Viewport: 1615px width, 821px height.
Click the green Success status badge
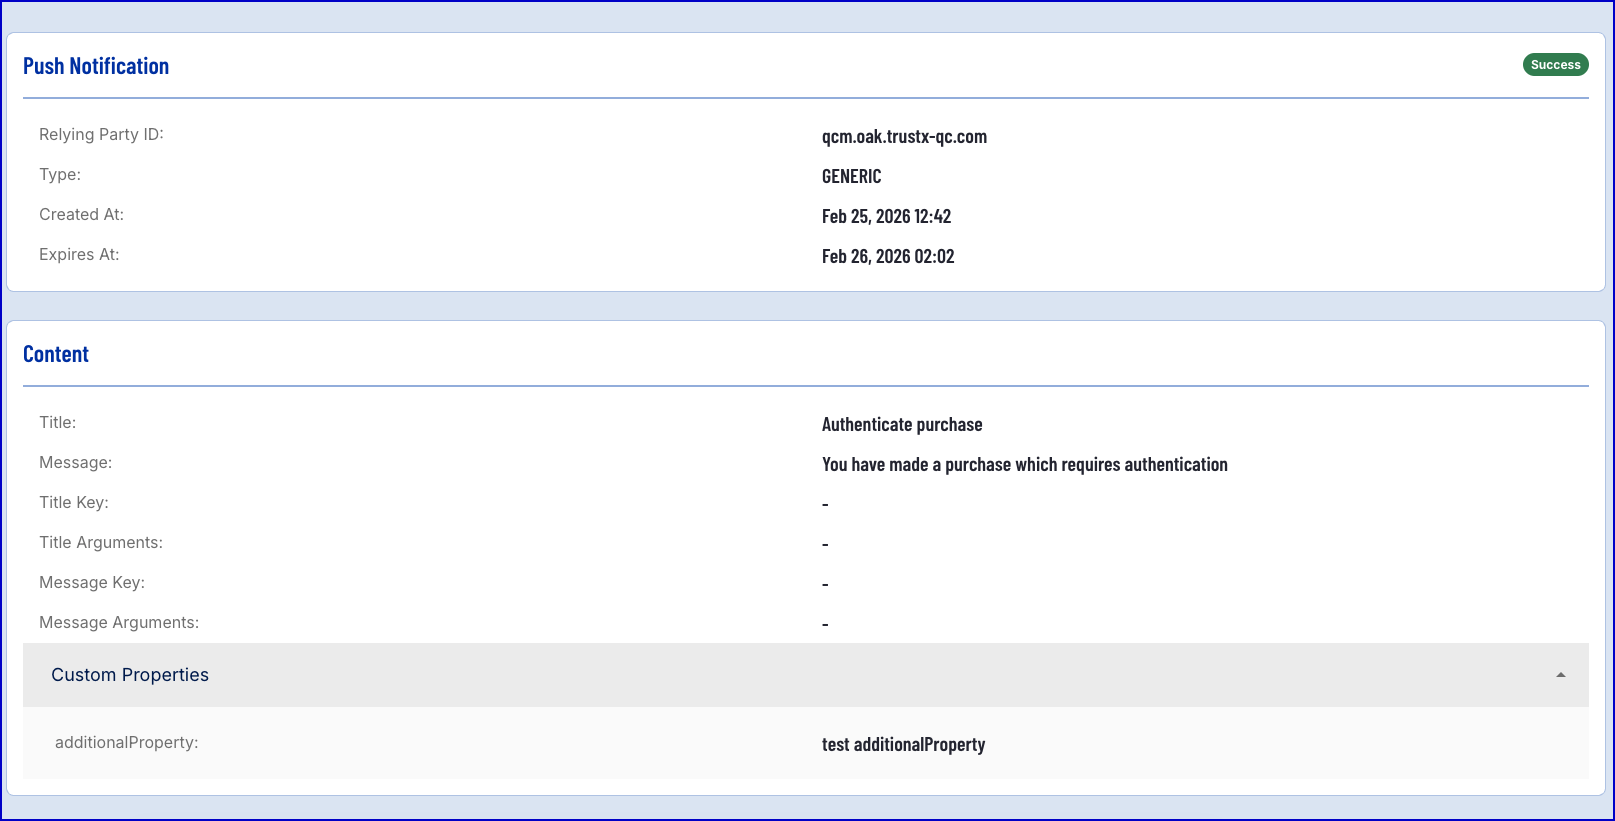(x=1555, y=65)
